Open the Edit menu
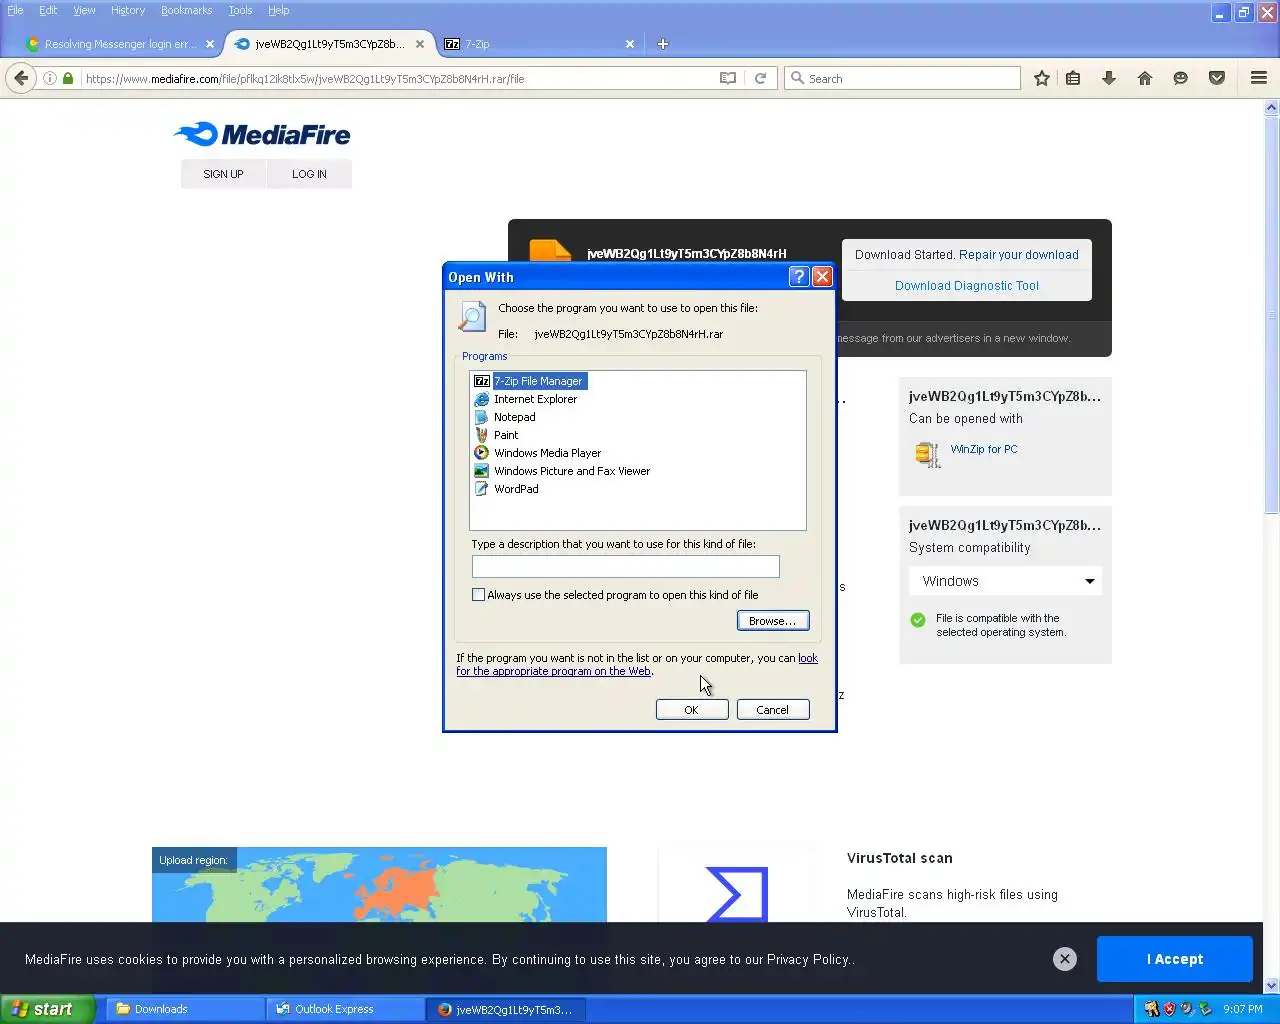Viewport: 1280px width, 1024px height. pyautogui.click(x=48, y=10)
